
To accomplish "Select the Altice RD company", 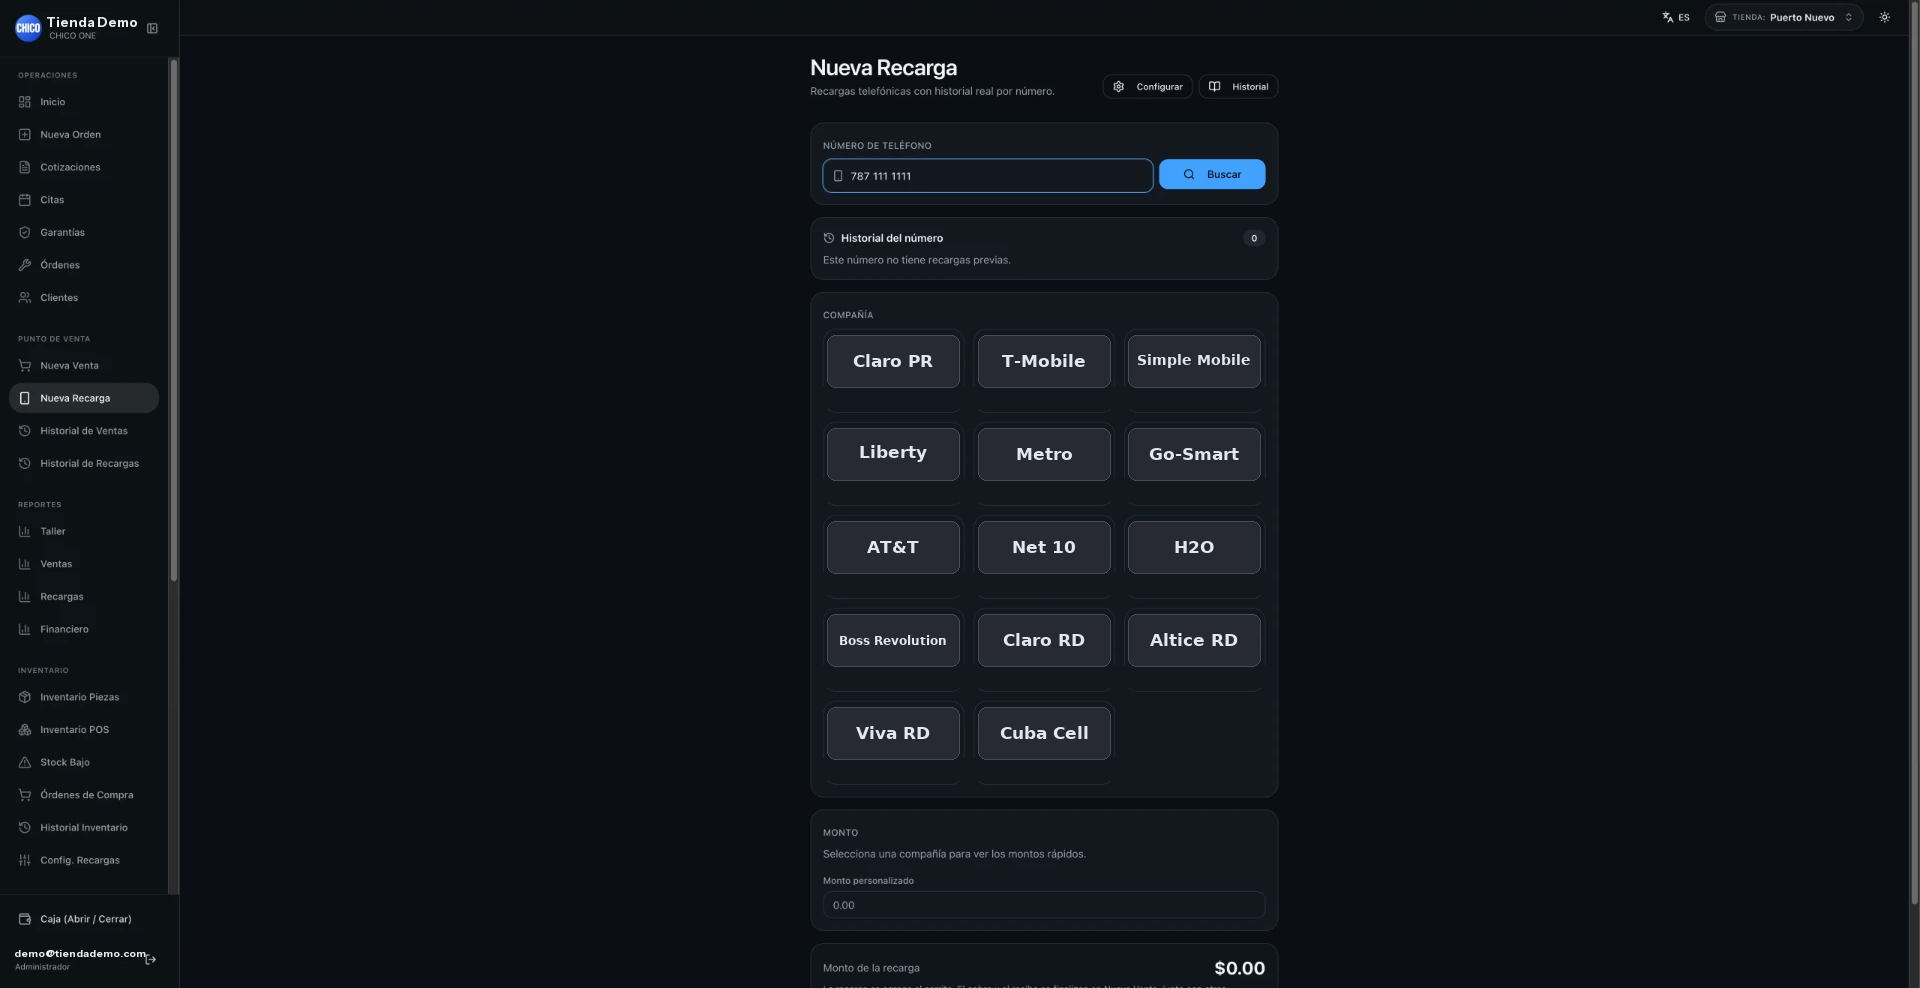I will (x=1194, y=640).
